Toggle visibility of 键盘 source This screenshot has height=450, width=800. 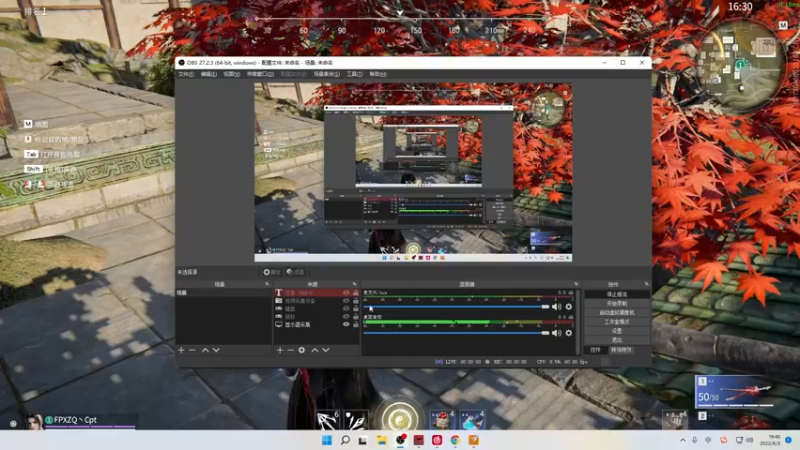[x=346, y=309]
